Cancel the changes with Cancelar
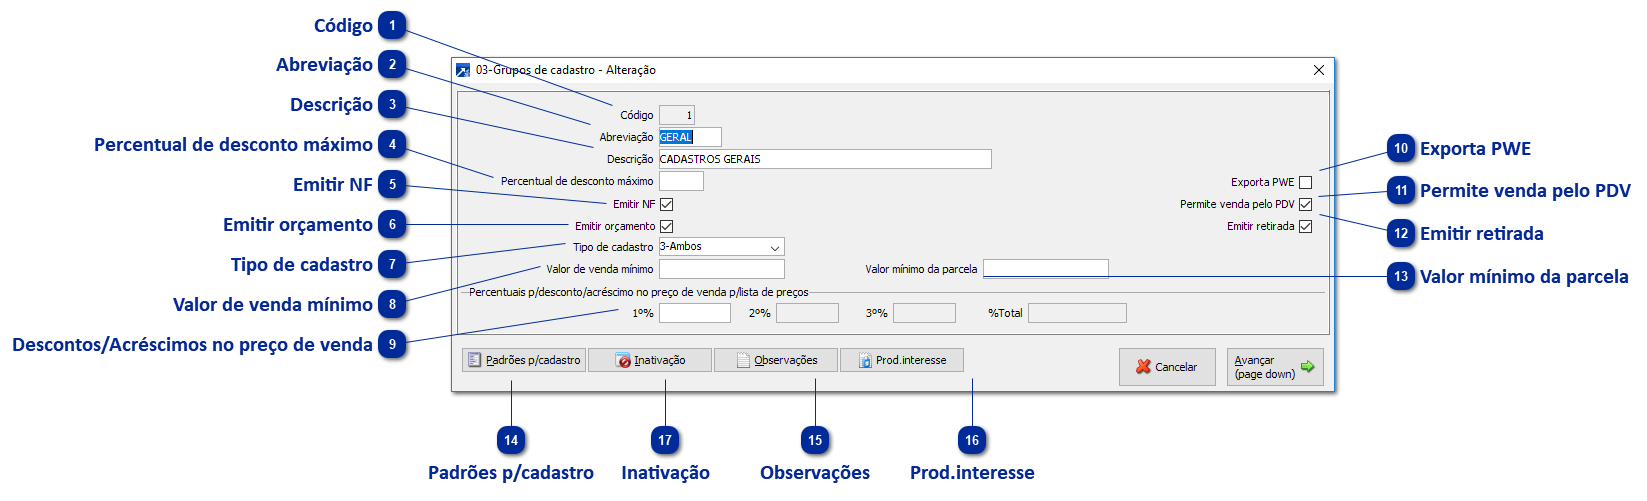 [1167, 367]
